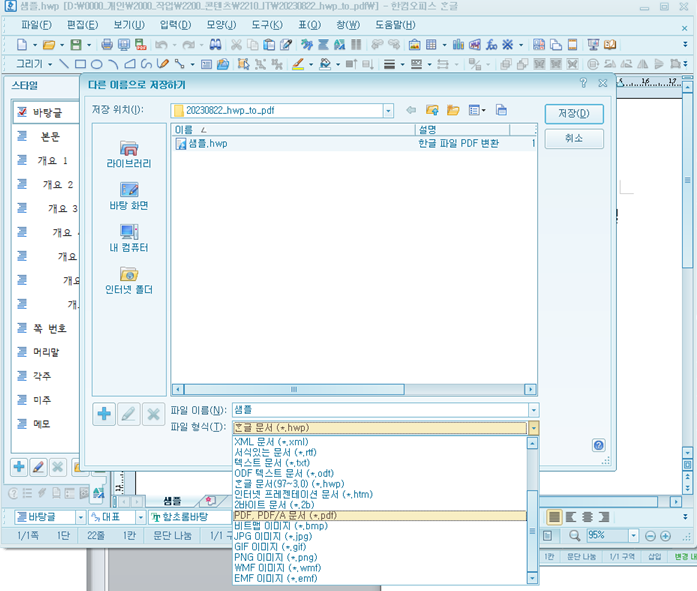Open Library location in save dialog

pos(128,154)
